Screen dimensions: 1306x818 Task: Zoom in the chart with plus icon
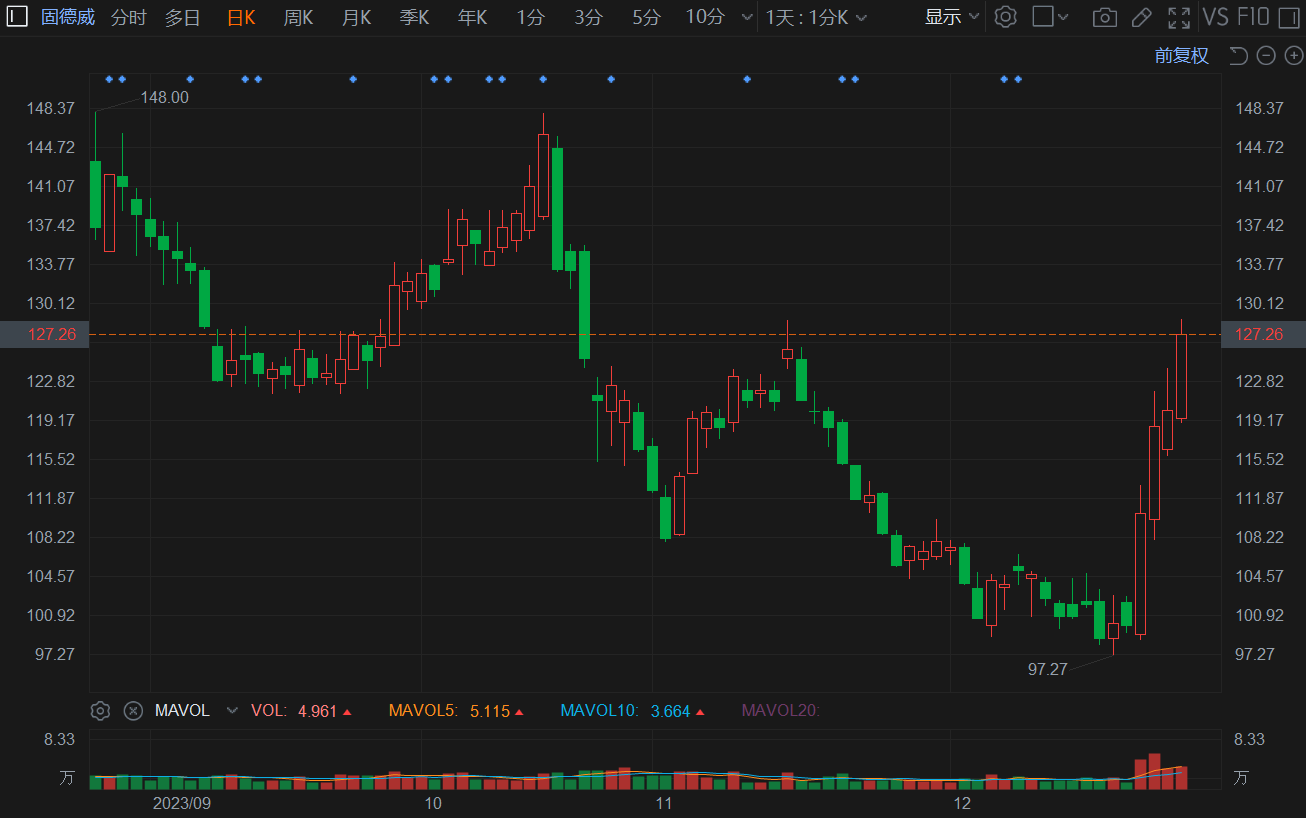[x=1293, y=55]
